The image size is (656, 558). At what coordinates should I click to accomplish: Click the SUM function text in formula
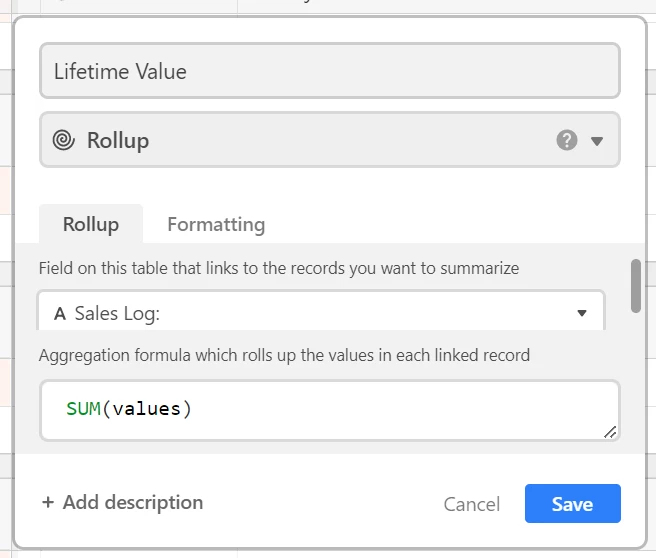(83, 409)
